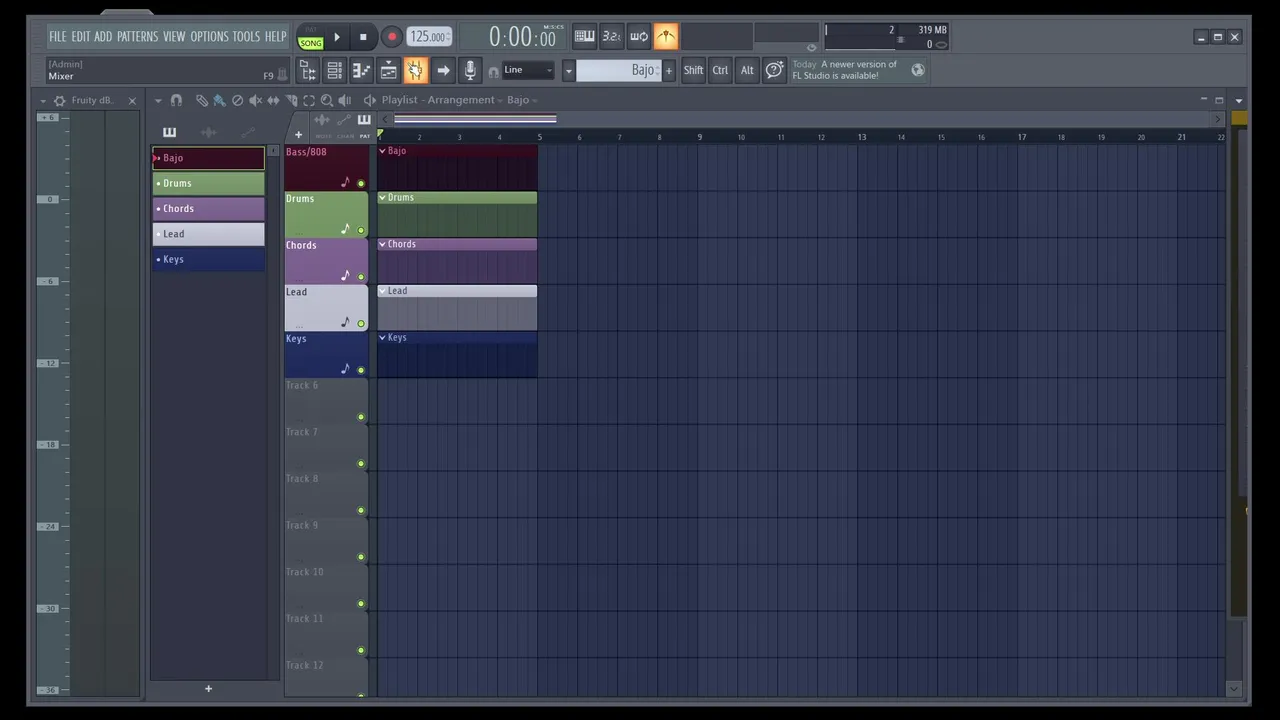The width and height of the screenshot is (1280, 720).
Task: Click the piano icon above pattern list
Action: tap(169, 132)
